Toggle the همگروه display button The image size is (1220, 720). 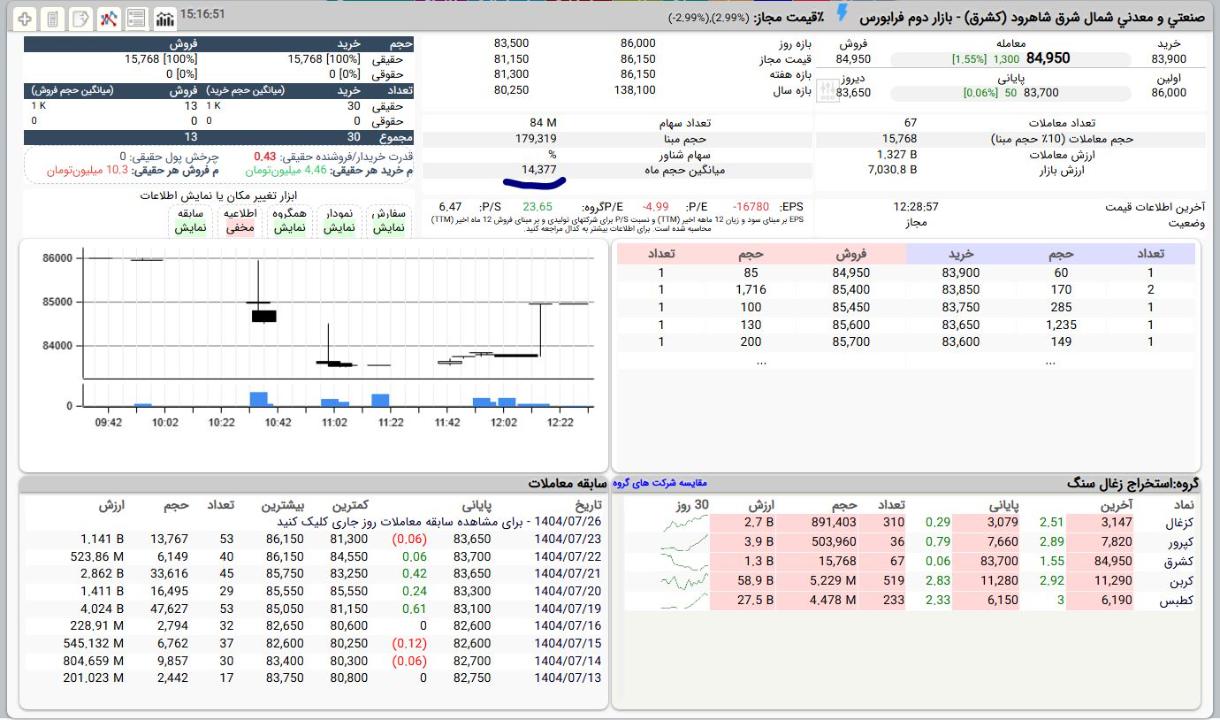pyautogui.click(x=289, y=221)
